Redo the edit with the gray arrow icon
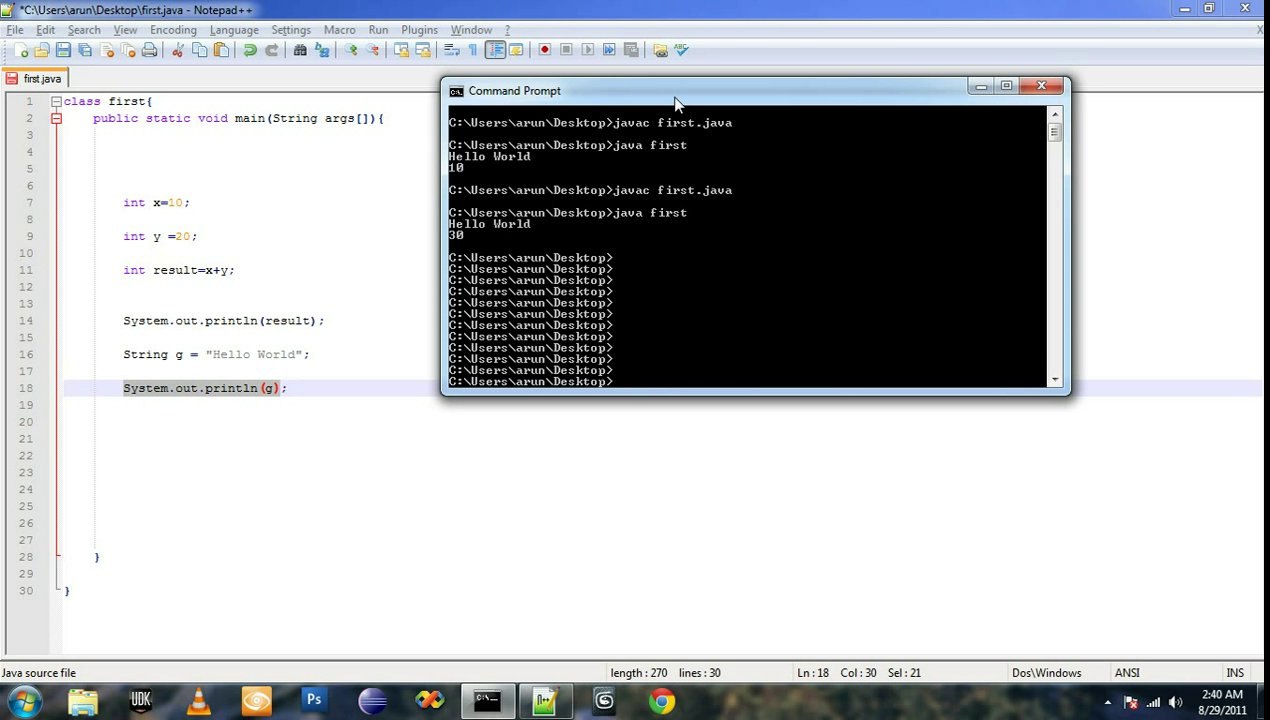This screenshot has height=720, width=1270. tap(271, 50)
